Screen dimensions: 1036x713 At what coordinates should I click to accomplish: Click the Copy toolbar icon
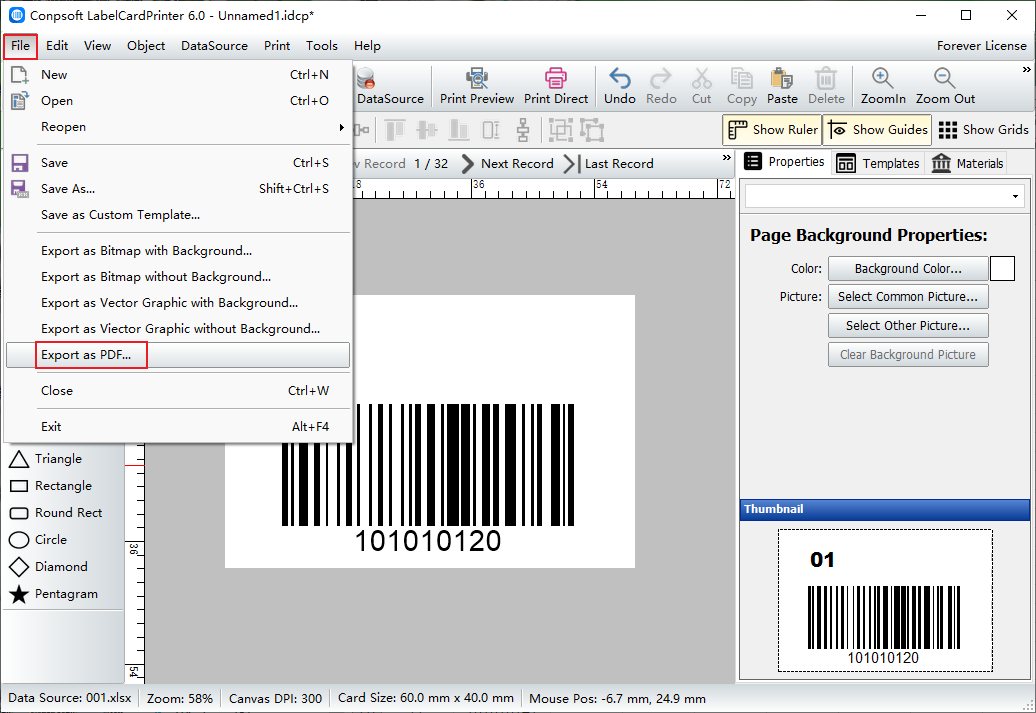coord(741,78)
